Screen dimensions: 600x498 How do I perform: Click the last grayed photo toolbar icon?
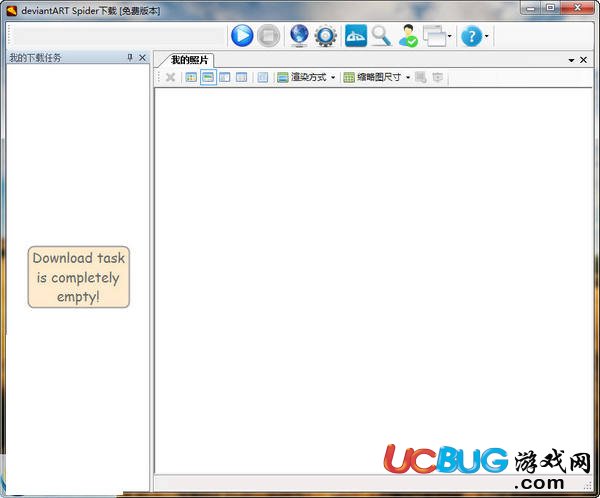(x=437, y=77)
